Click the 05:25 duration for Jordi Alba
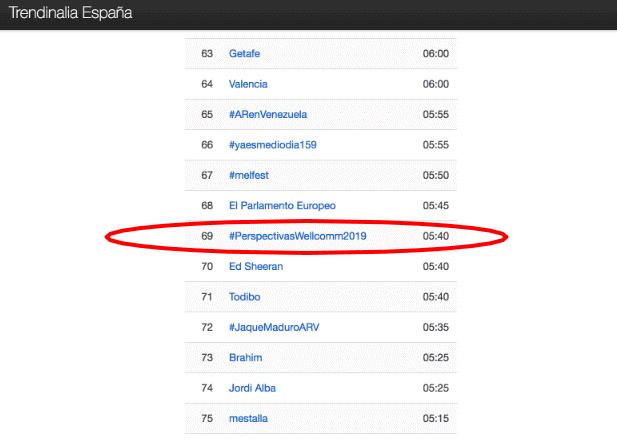 [x=436, y=388]
